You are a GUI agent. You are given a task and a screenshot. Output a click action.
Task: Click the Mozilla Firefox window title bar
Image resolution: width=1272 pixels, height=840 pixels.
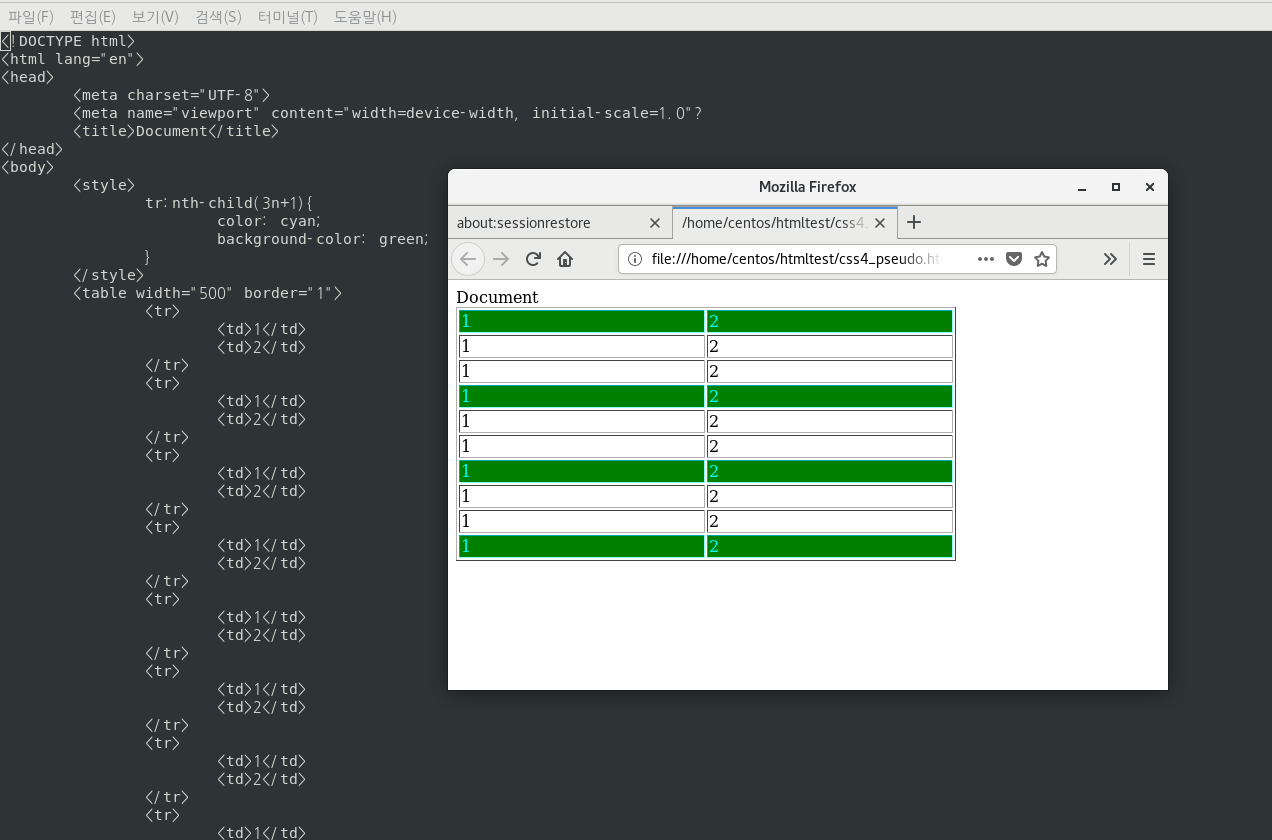[x=807, y=187]
